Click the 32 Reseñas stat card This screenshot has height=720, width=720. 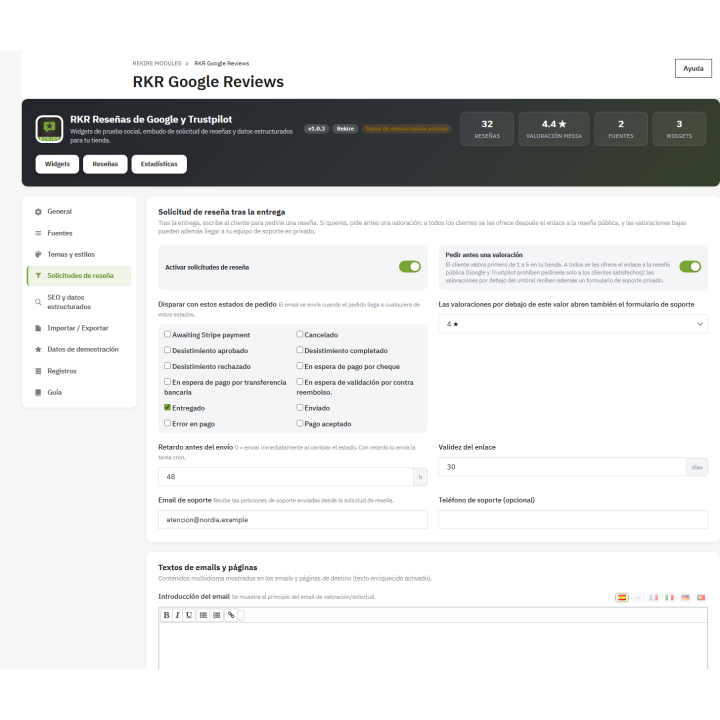coord(487,129)
